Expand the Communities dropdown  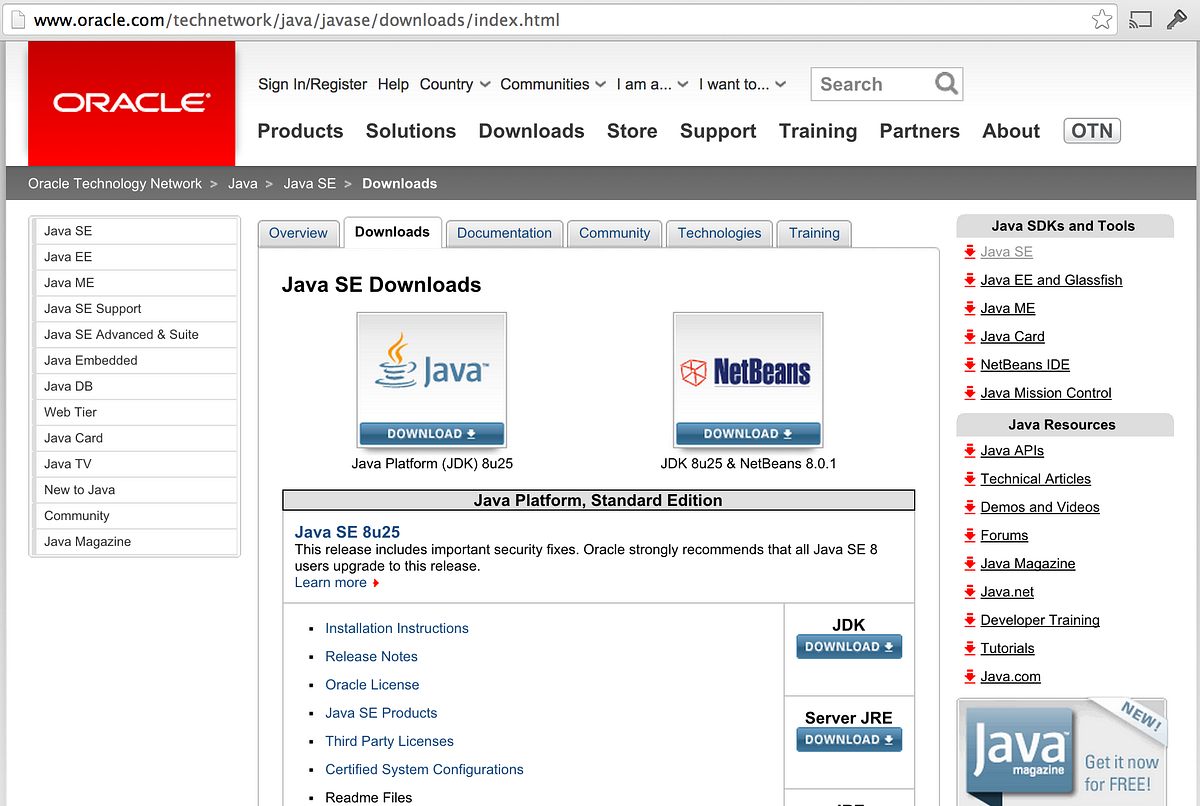point(553,84)
